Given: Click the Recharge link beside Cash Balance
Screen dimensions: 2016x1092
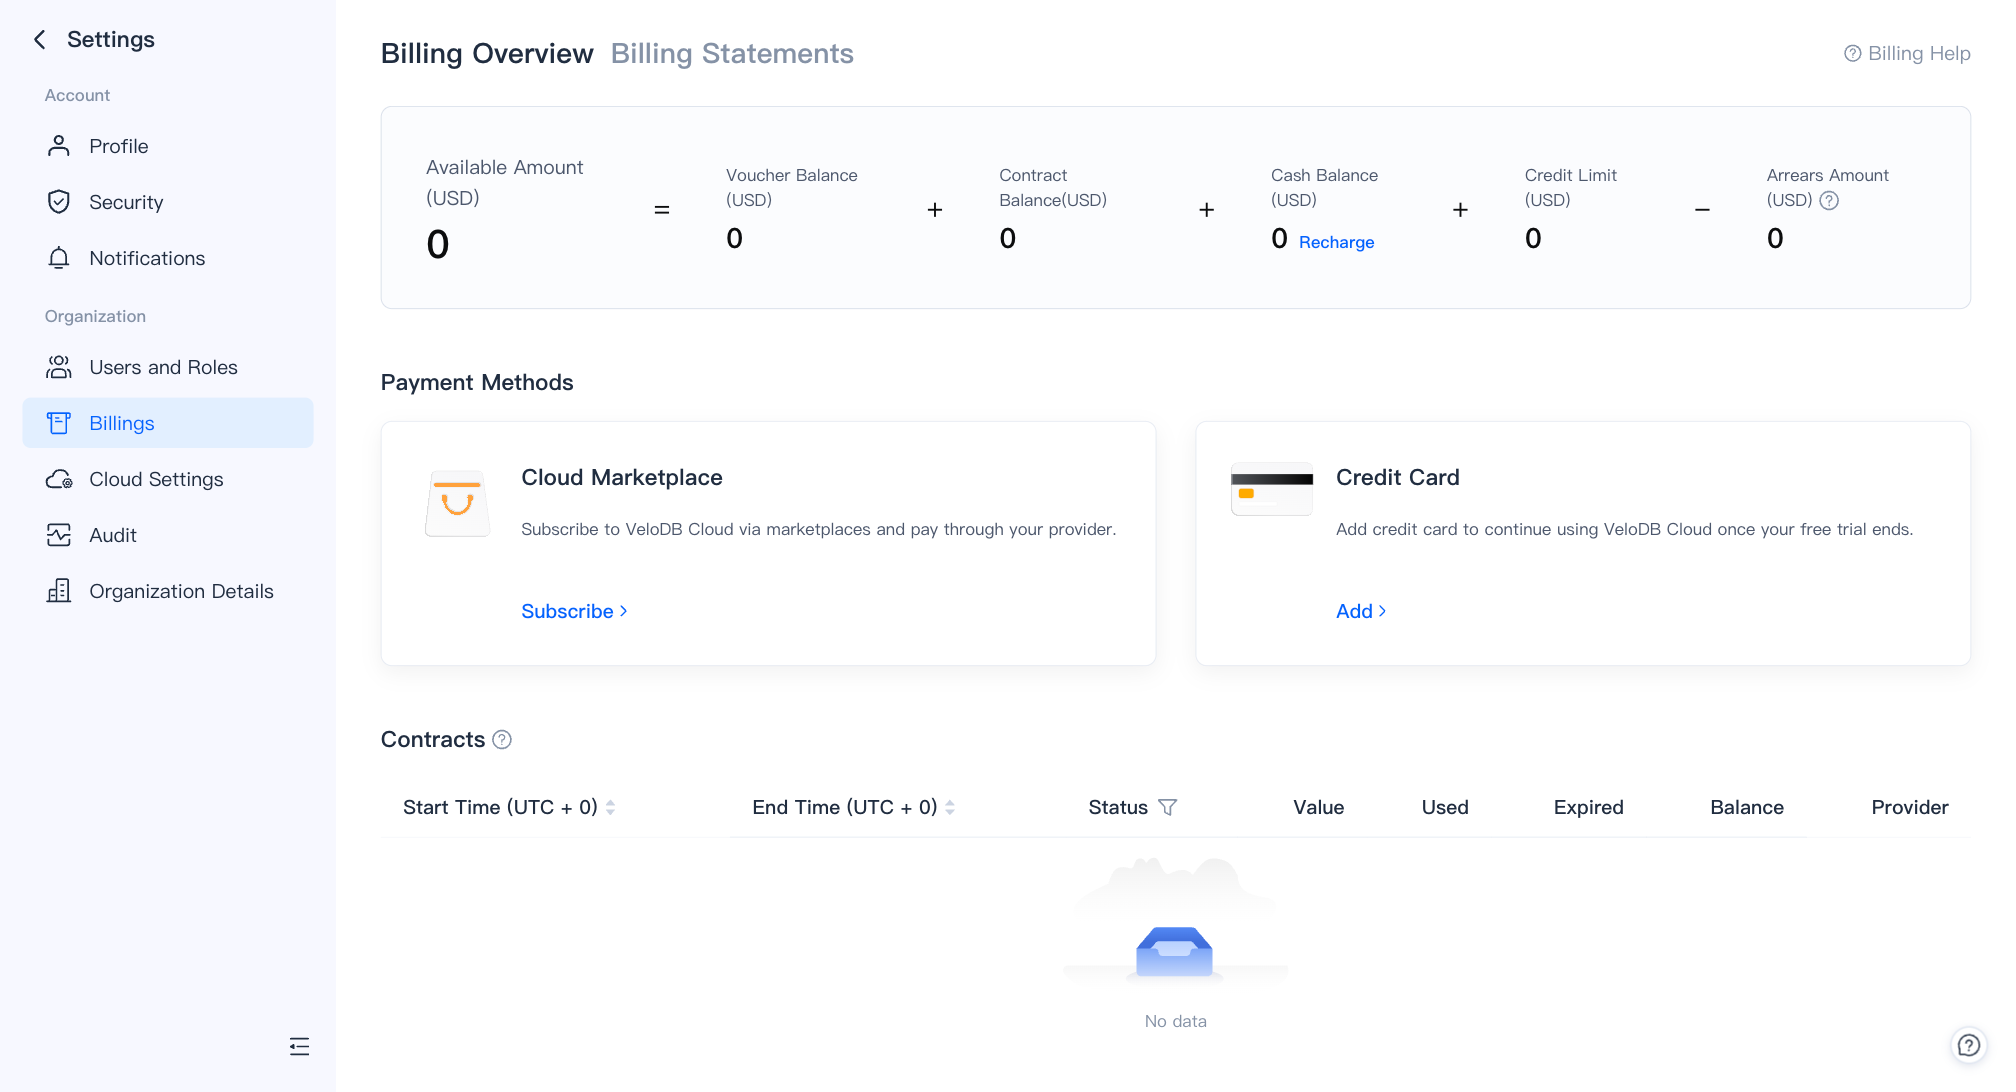Looking at the screenshot, I should pos(1336,241).
